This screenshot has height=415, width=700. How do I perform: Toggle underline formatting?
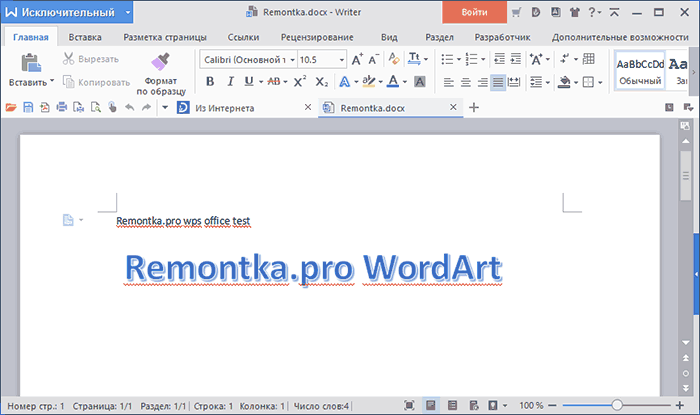coord(249,82)
